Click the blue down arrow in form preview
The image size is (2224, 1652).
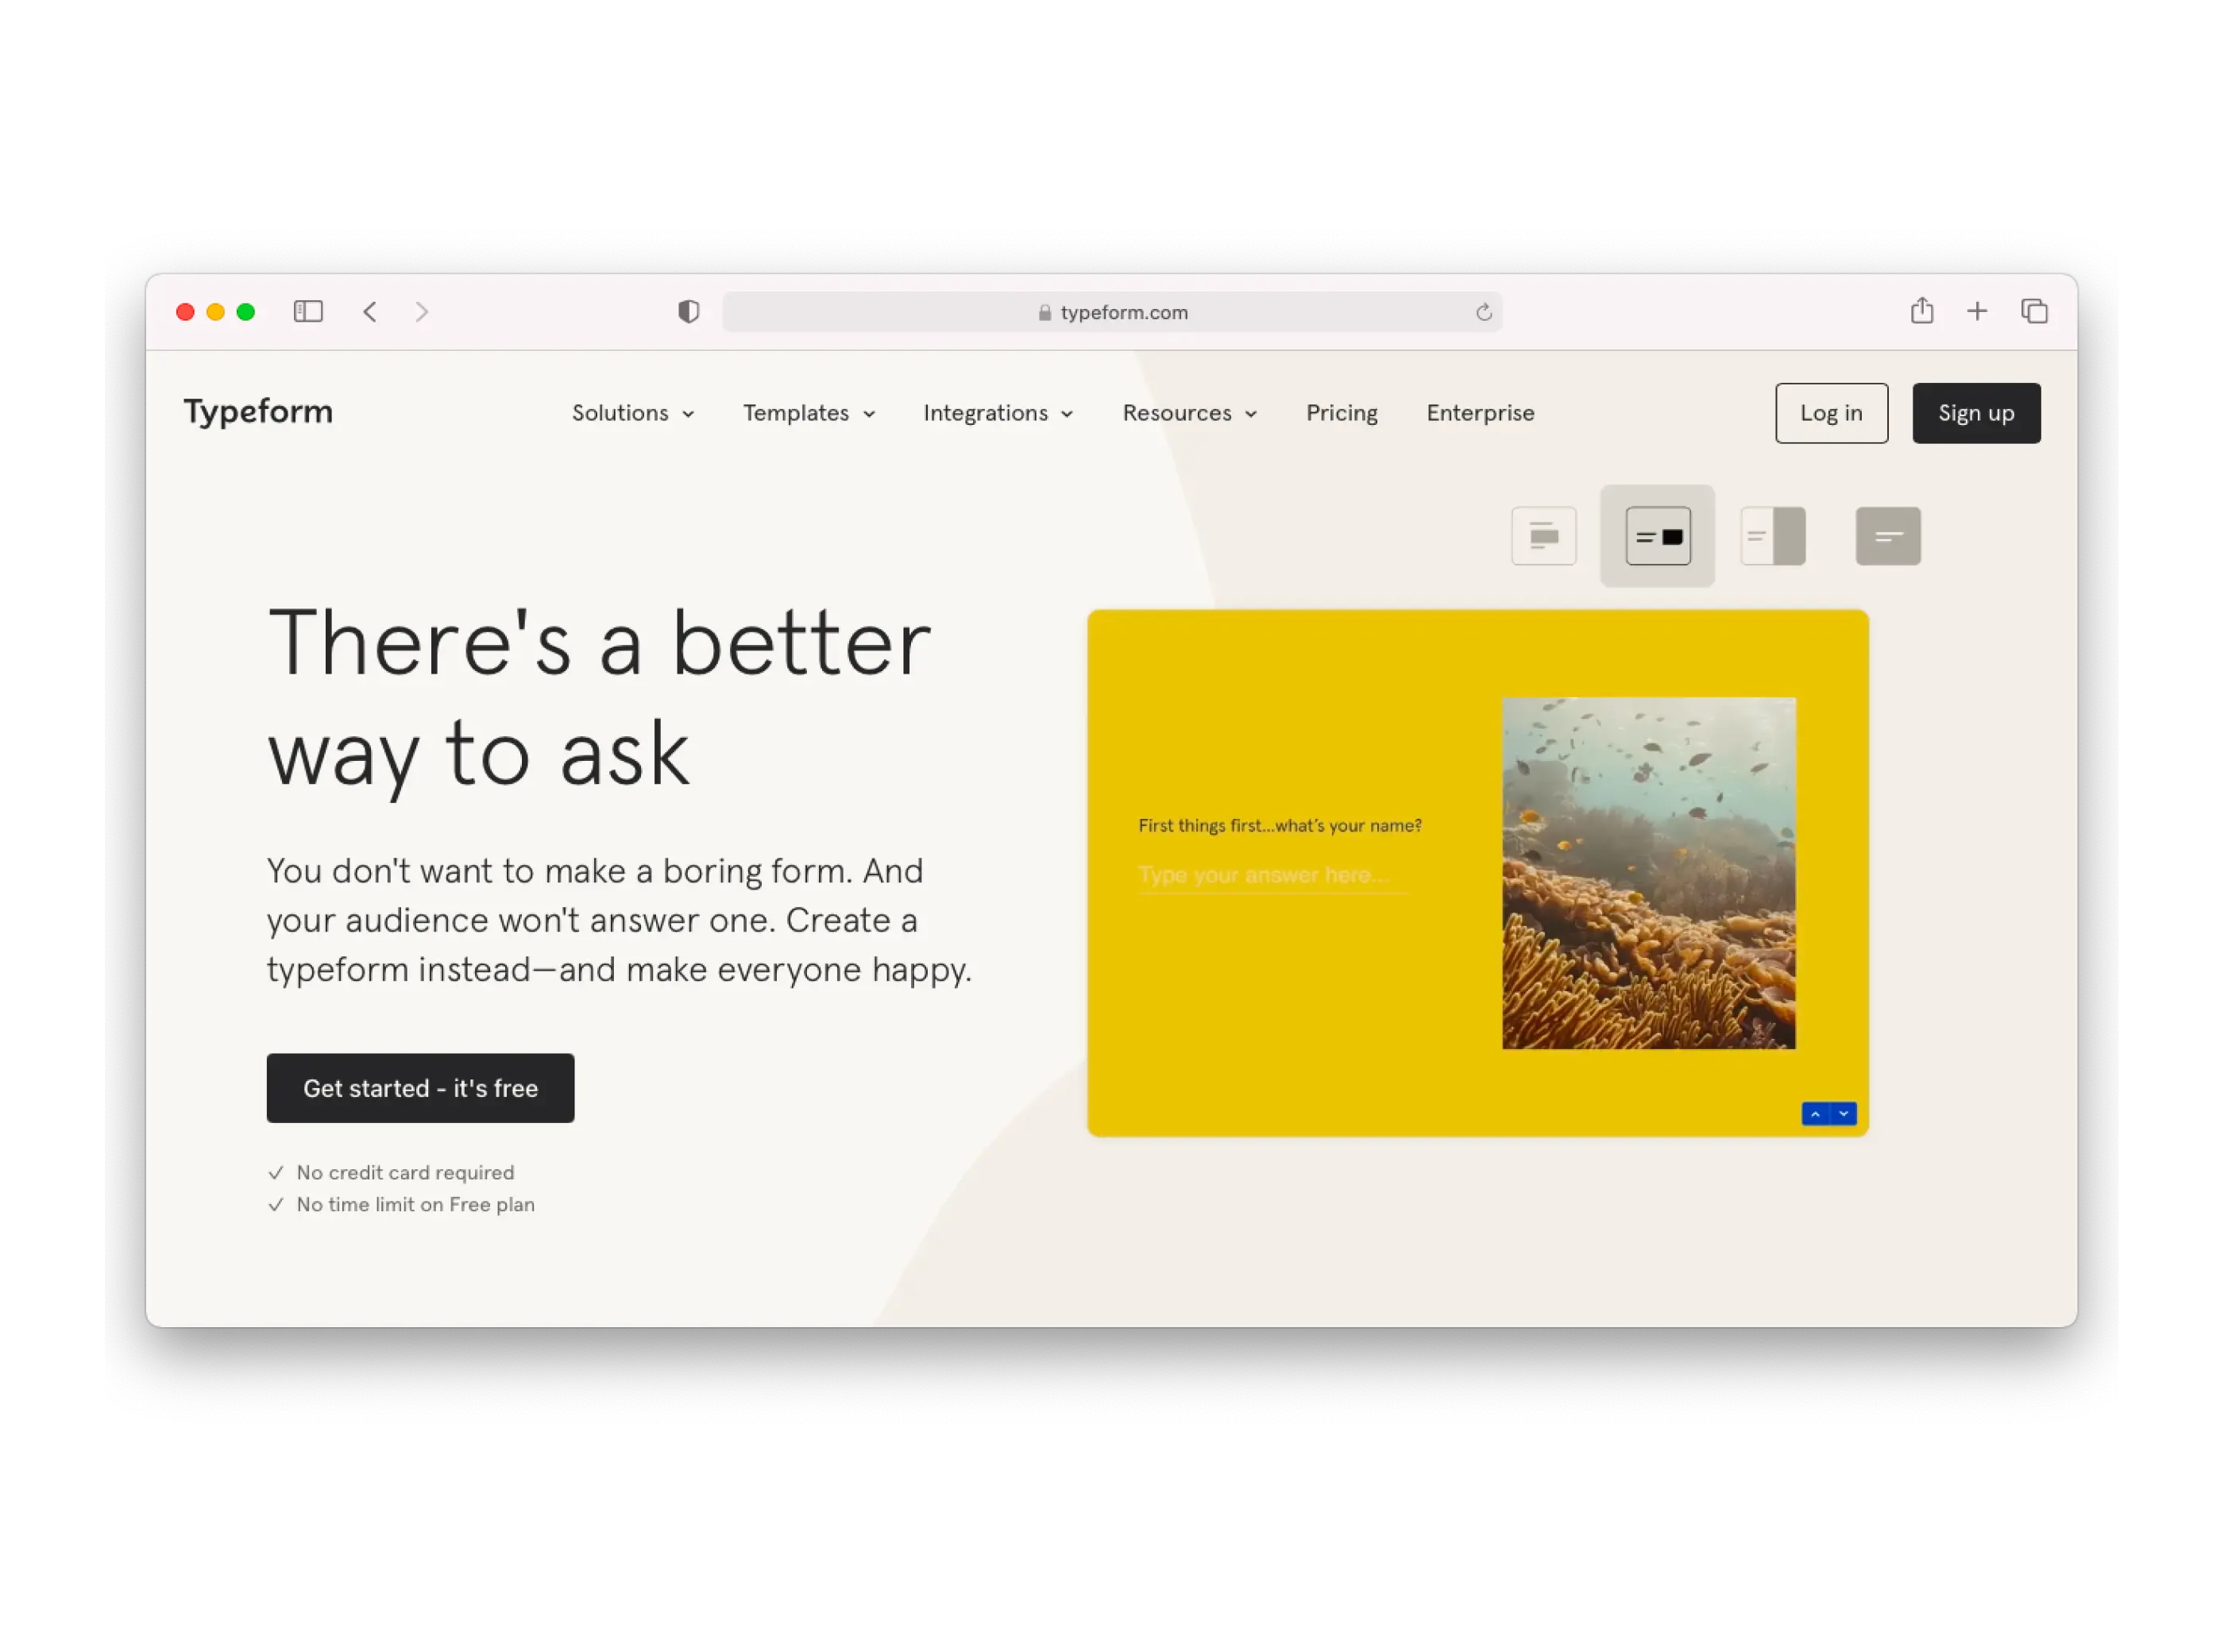coord(1843,1114)
